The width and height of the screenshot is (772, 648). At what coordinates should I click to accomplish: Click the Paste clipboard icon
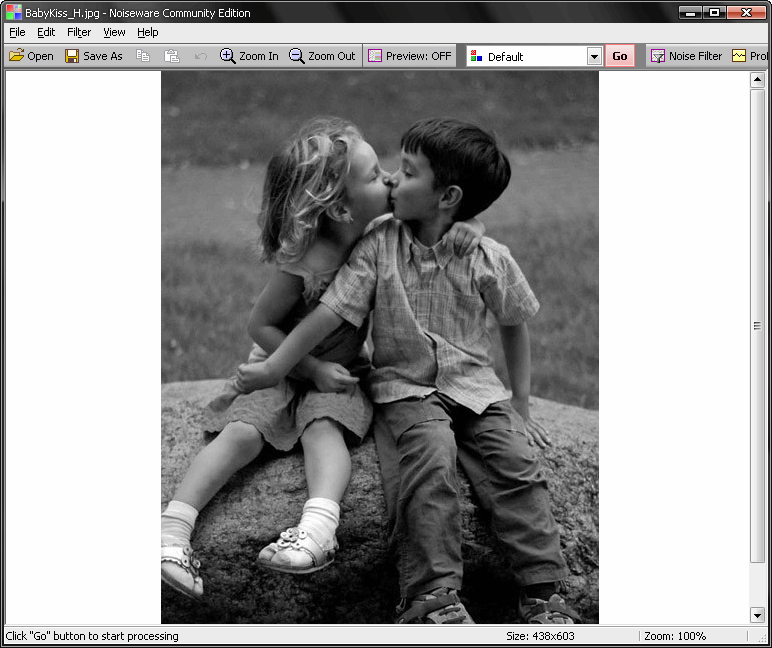pyautogui.click(x=172, y=56)
